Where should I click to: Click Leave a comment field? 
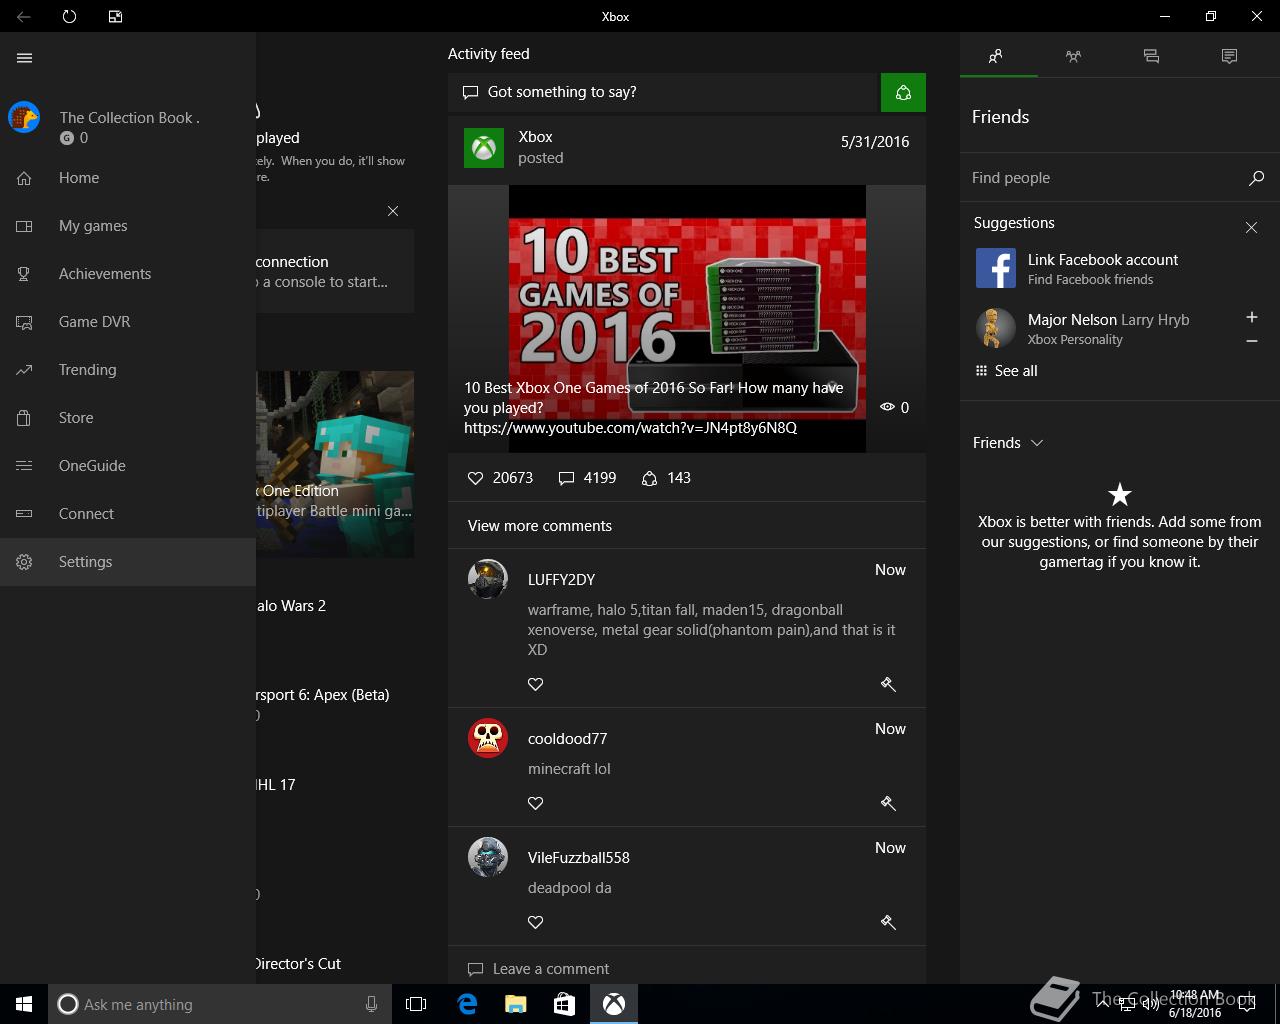687,969
